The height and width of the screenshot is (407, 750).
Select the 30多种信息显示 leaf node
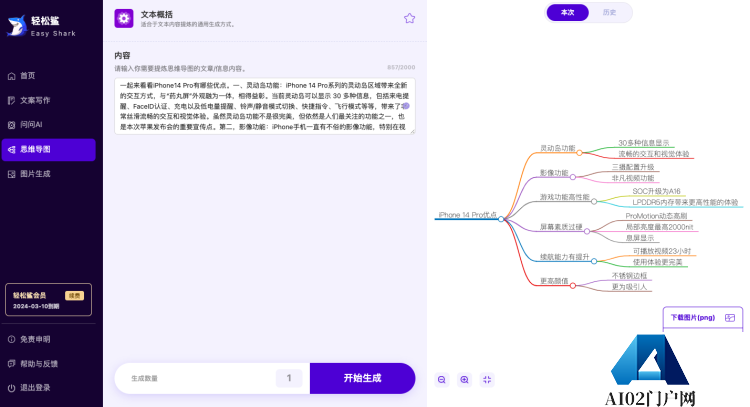click(x=643, y=143)
